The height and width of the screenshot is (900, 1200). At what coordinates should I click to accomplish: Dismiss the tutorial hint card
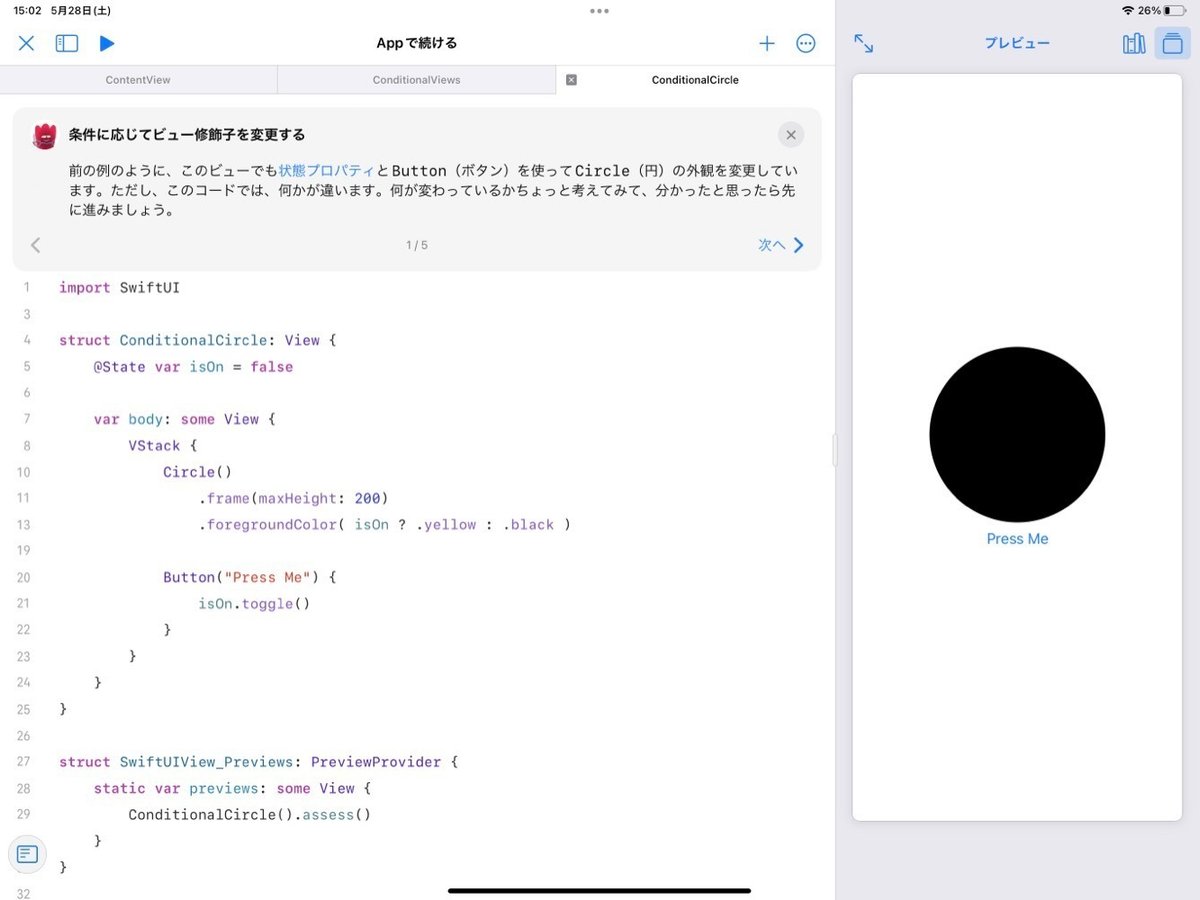791,135
